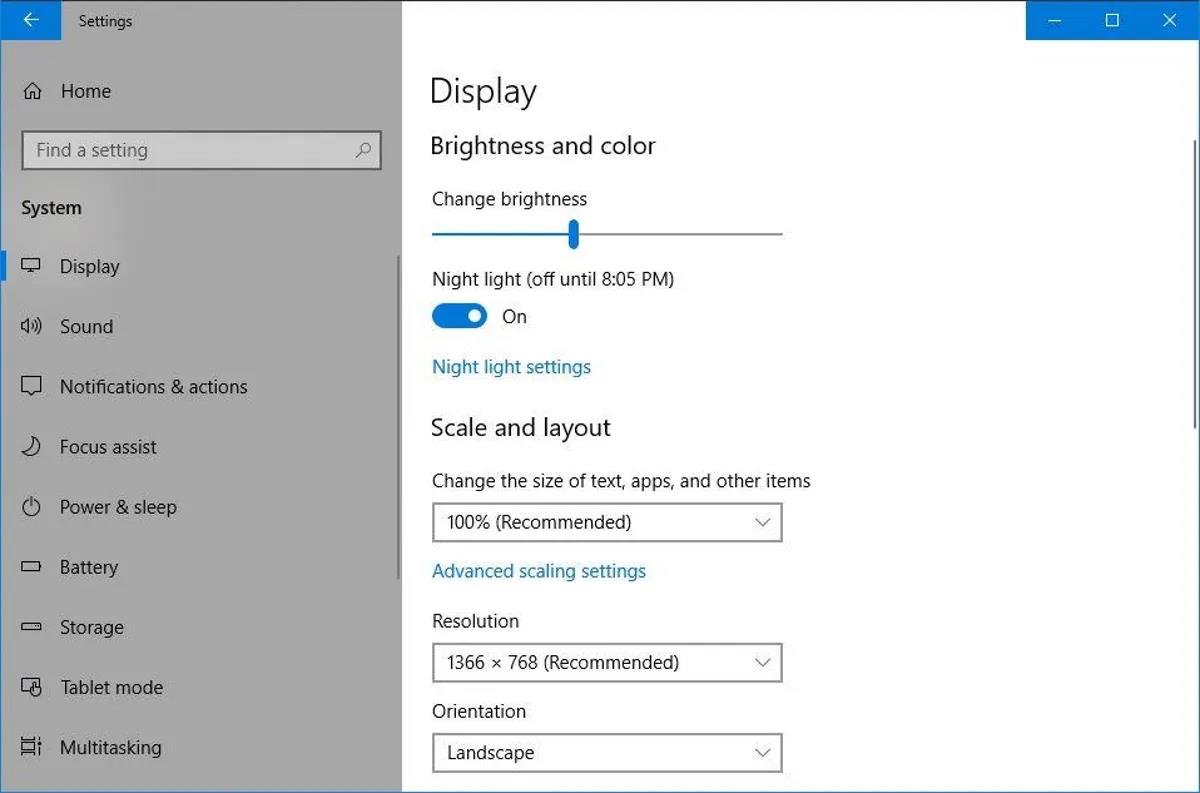Click the Multitasking icon
The width and height of the screenshot is (1200, 793).
point(32,748)
